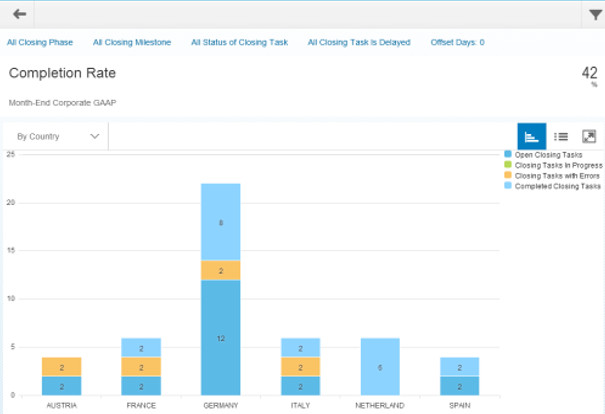Toggle Closing Tasks with Errors legend entry
The height and width of the screenshot is (414, 605).
tap(556, 176)
